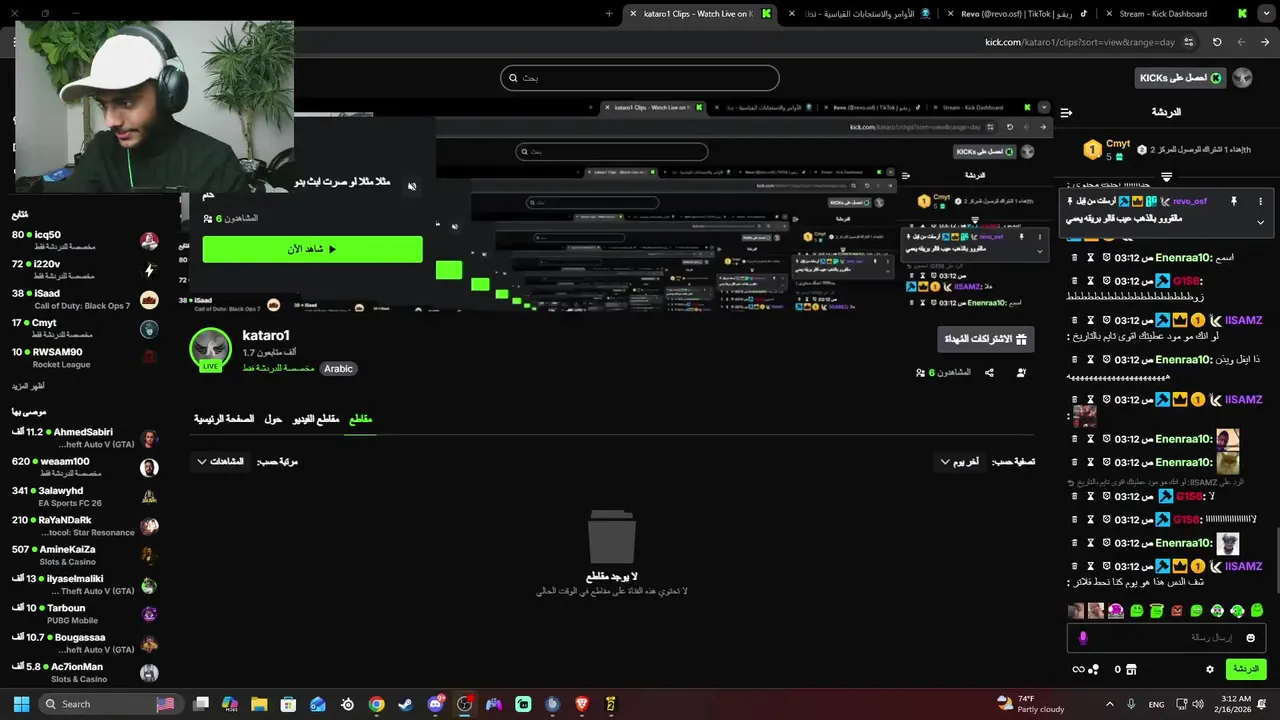Open Steam from the taskbar

(x=405, y=704)
